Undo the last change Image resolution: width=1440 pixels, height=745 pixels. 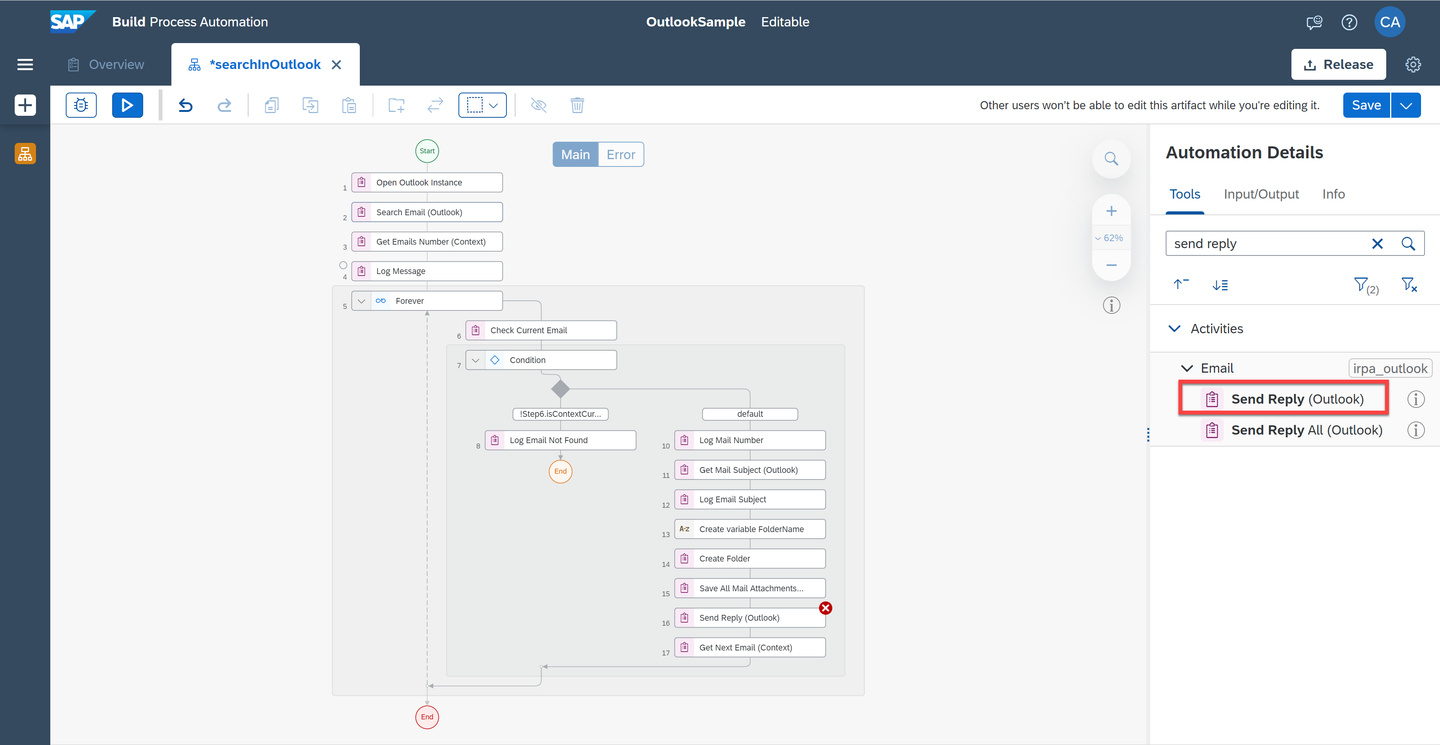pyautogui.click(x=185, y=105)
